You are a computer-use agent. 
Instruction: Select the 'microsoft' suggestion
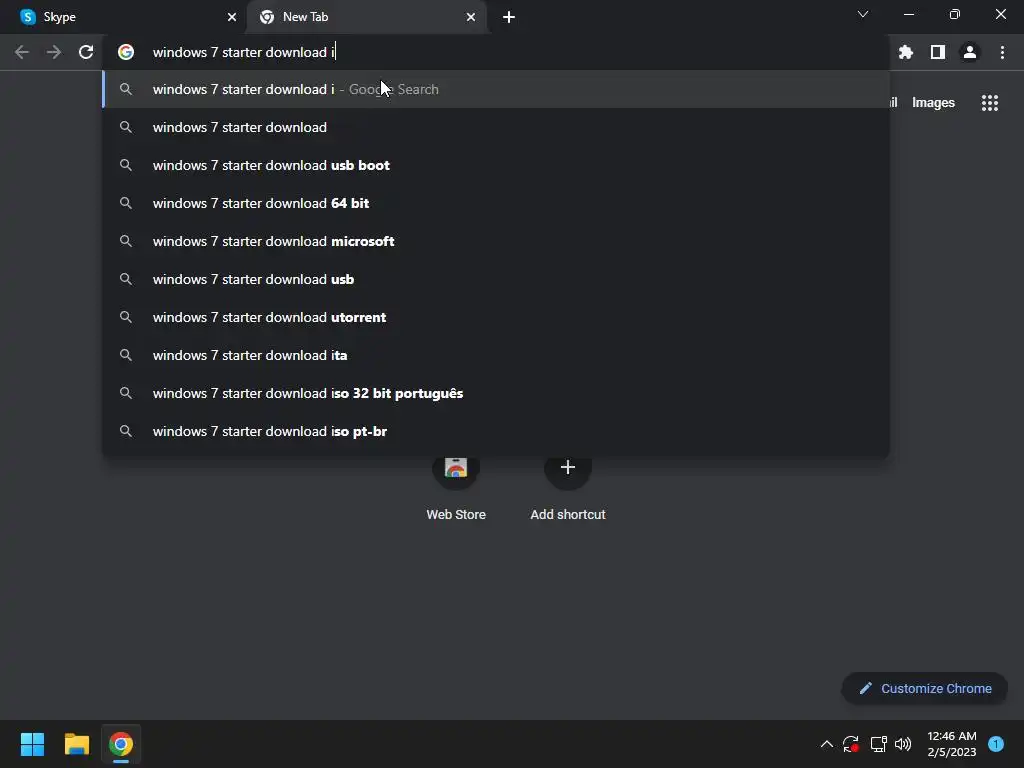pos(496,241)
